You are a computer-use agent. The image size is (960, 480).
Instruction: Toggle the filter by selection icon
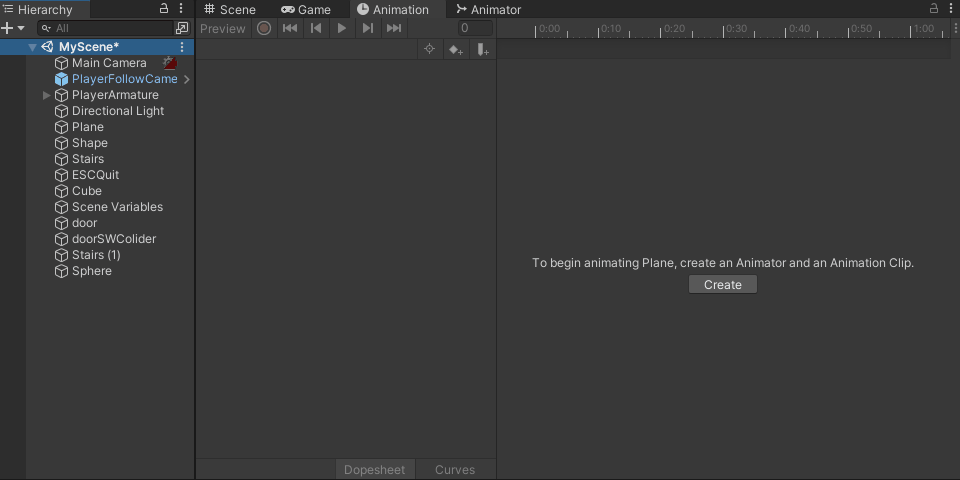coord(430,49)
